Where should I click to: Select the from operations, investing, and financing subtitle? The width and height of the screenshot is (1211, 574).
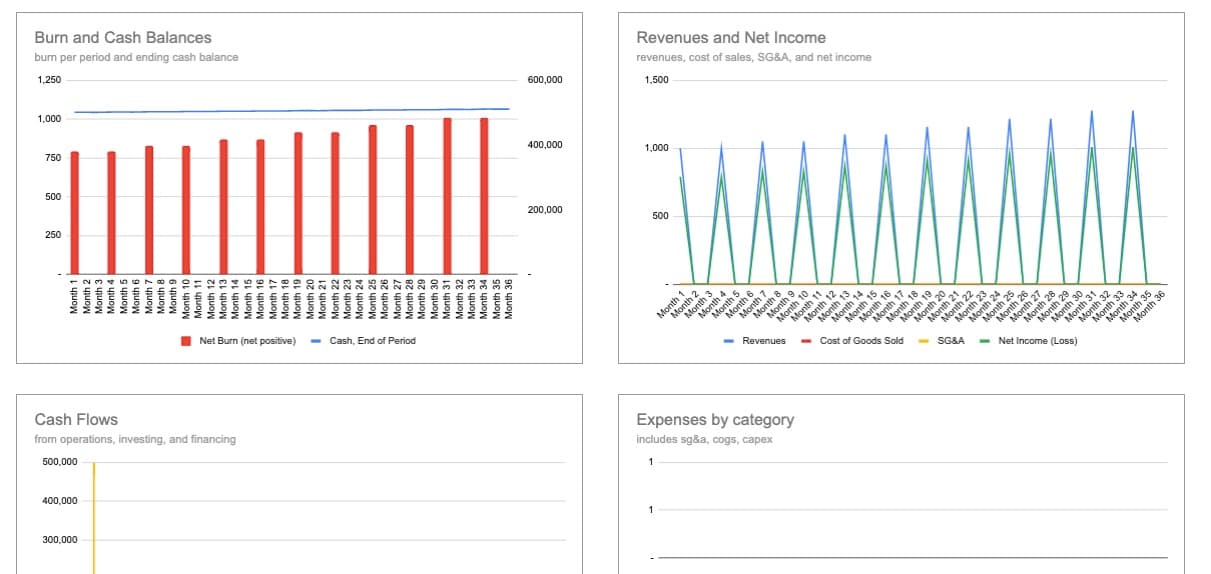click(x=135, y=440)
